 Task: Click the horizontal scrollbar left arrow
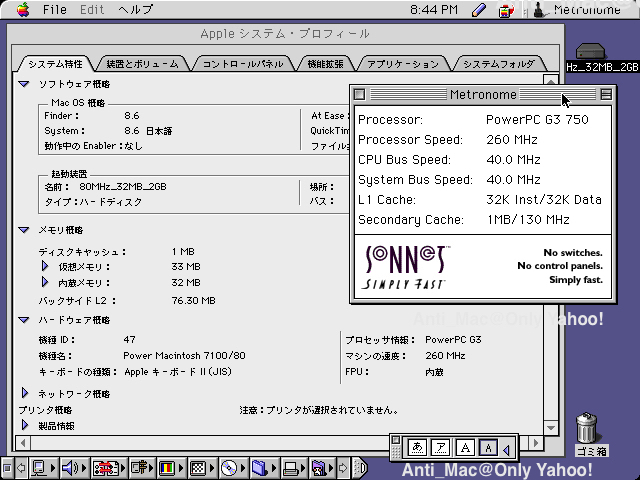(23, 443)
